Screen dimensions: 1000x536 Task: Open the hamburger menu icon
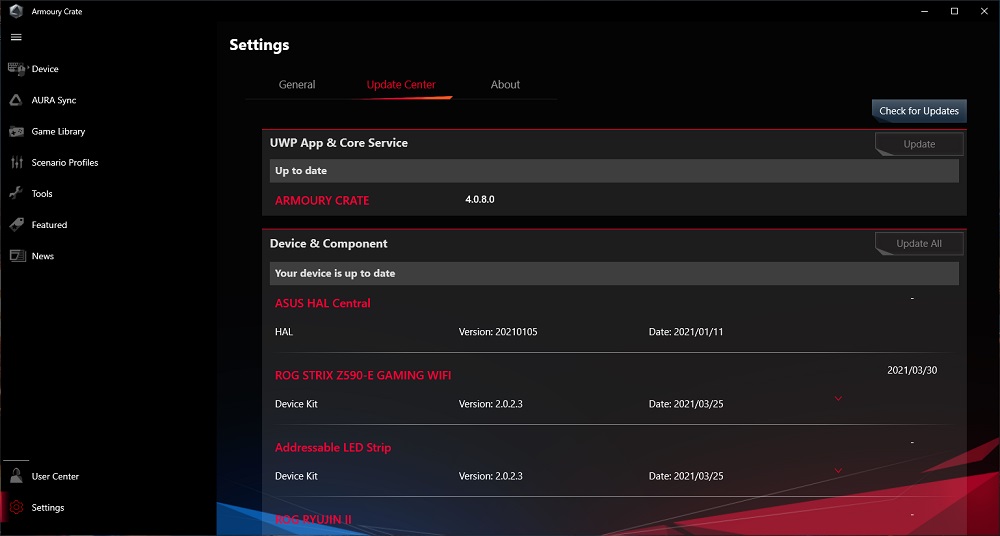pyautogui.click(x=17, y=37)
